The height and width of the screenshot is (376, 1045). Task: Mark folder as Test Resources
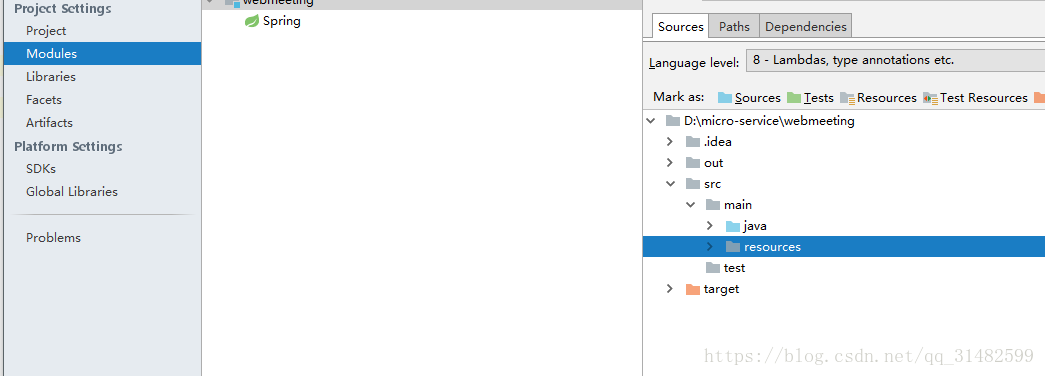coord(976,97)
